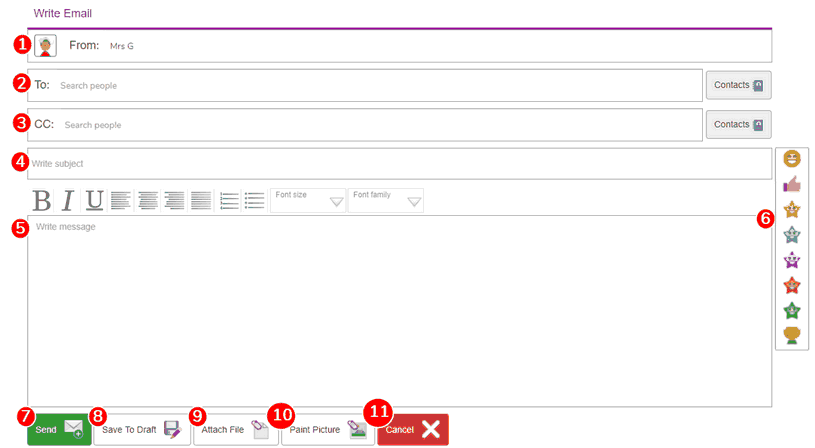Image resolution: width=815 pixels, height=448 pixels.
Task: Toggle italic text formatting
Action: (68, 200)
